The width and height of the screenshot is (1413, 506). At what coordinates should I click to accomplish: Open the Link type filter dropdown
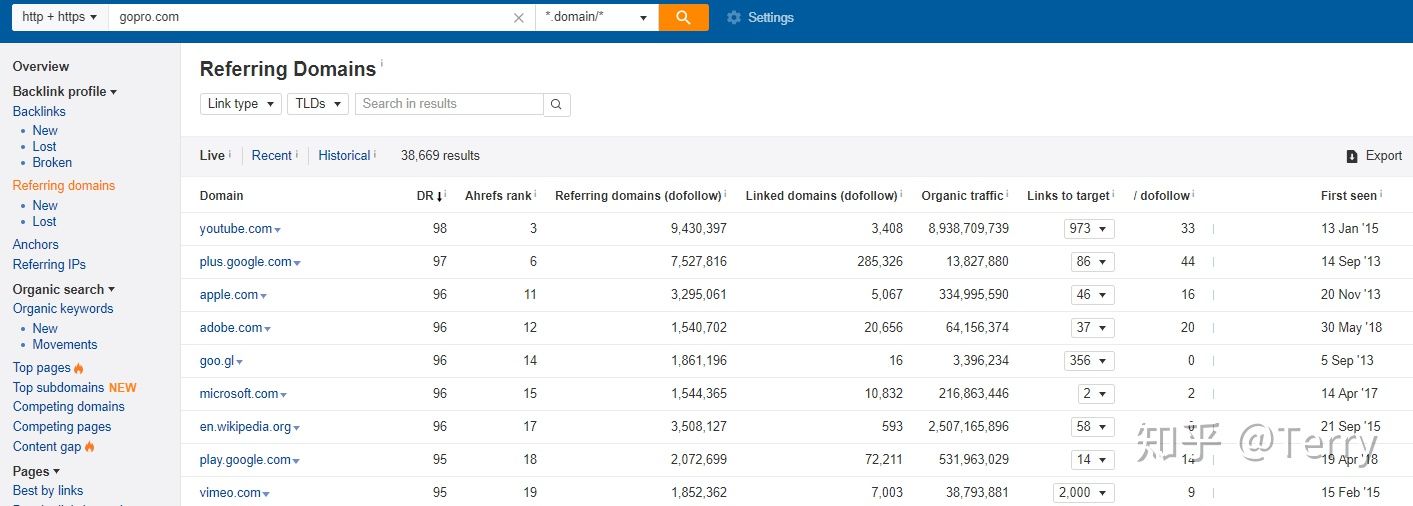click(240, 104)
